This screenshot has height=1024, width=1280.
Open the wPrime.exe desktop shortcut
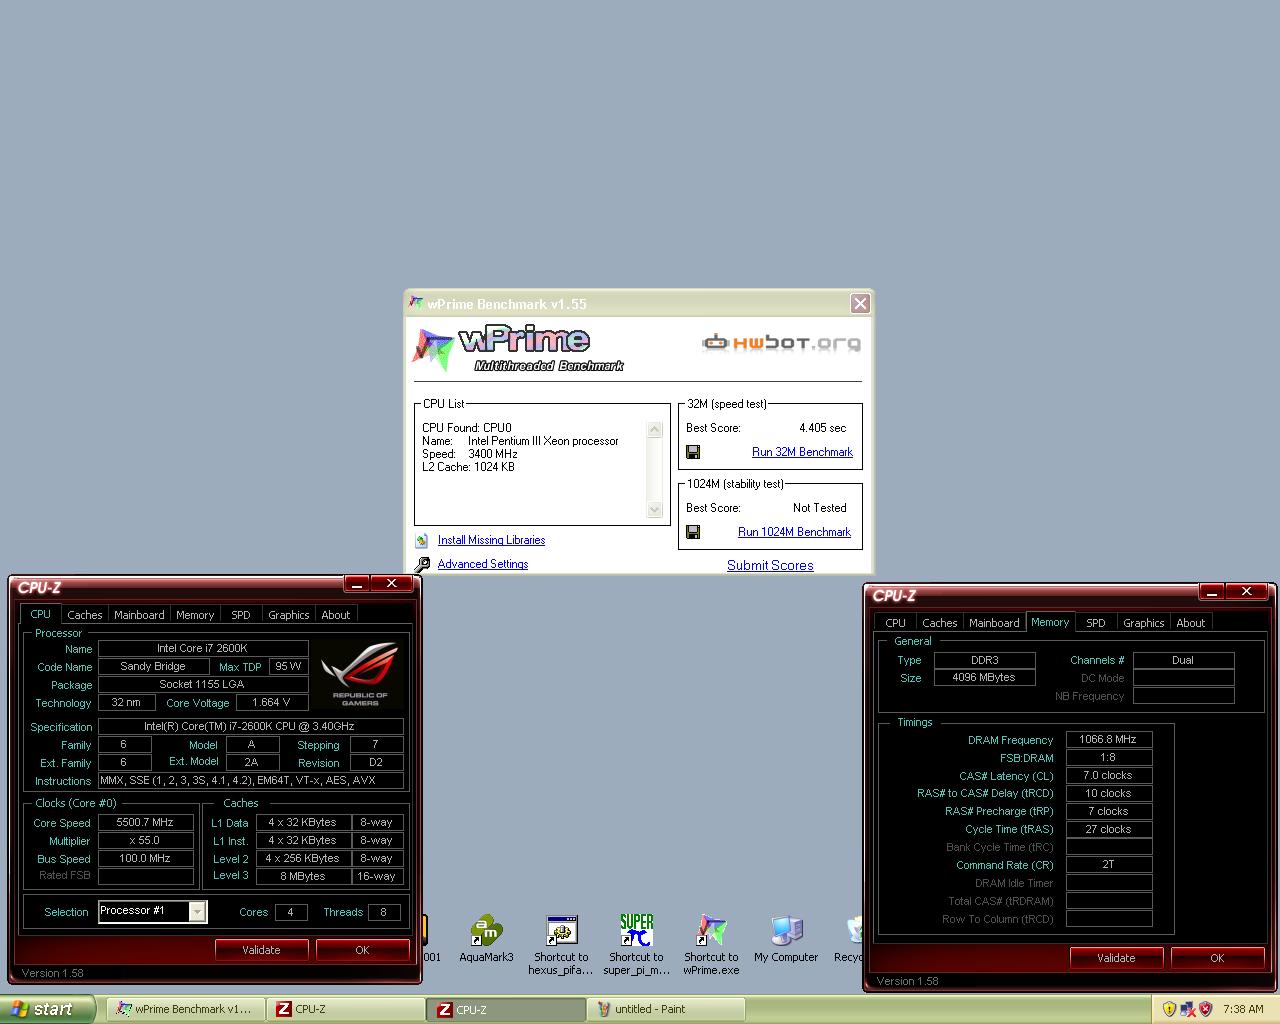point(711,932)
